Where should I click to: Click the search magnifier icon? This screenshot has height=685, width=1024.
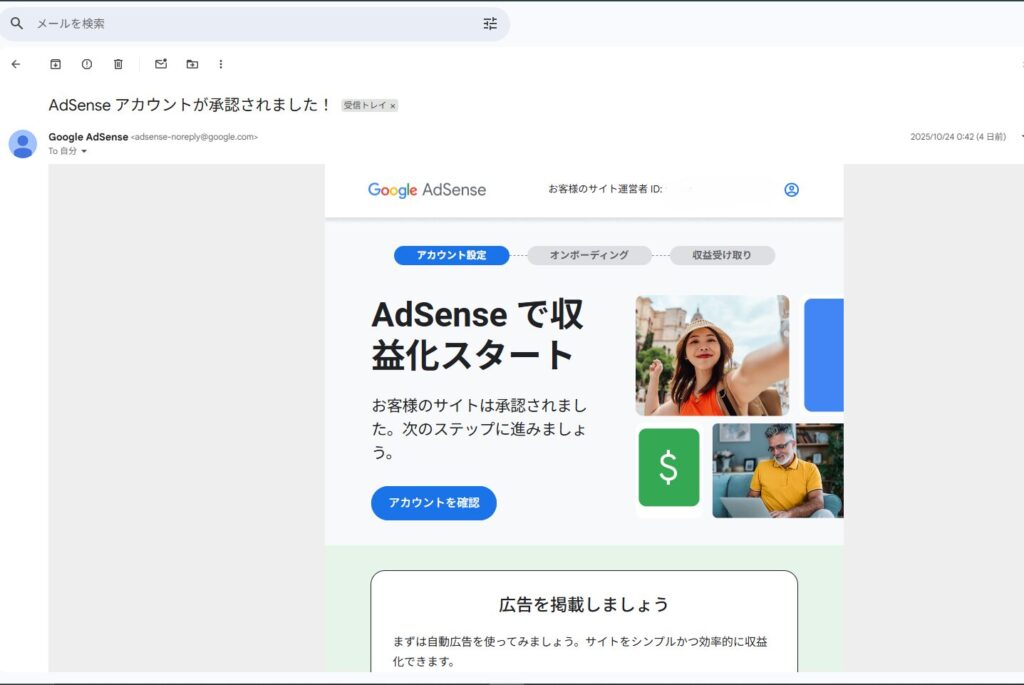[17, 23]
